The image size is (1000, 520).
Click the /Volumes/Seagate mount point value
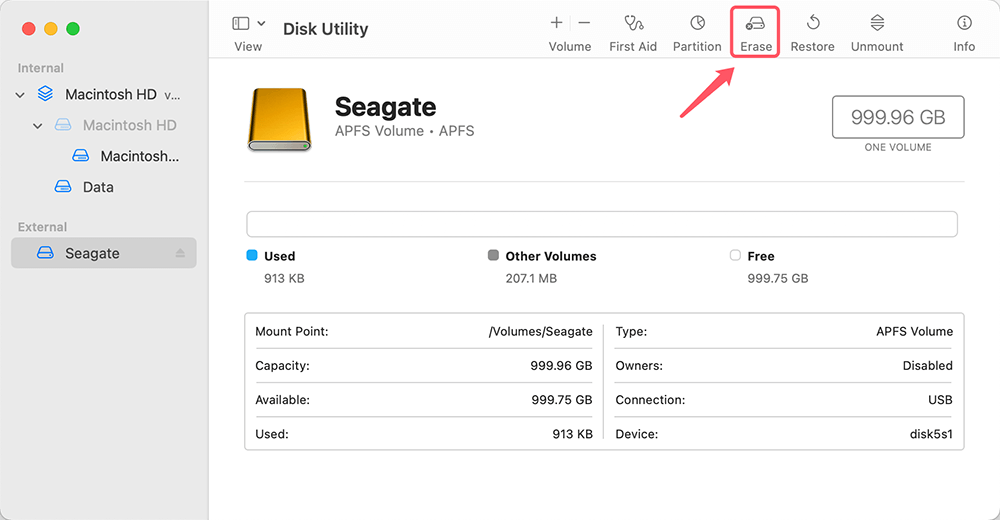[541, 332]
